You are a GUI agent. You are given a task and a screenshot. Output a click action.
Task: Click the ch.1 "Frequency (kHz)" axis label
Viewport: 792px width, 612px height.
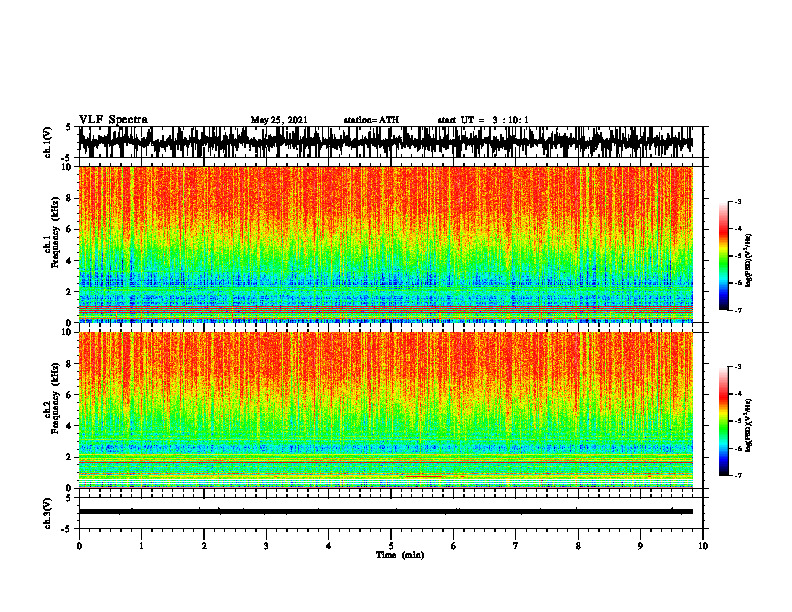pyautogui.click(x=56, y=232)
